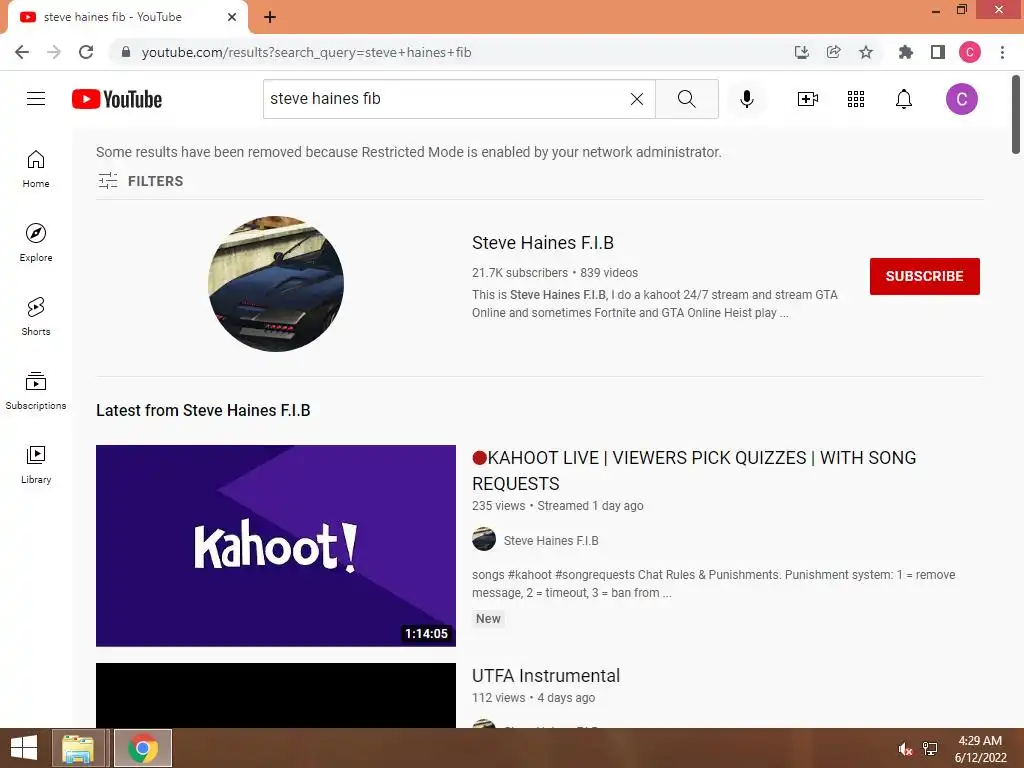This screenshot has width=1024, height=768.
Task: Click the install app icon in address bar
Action: pos(801,52)
